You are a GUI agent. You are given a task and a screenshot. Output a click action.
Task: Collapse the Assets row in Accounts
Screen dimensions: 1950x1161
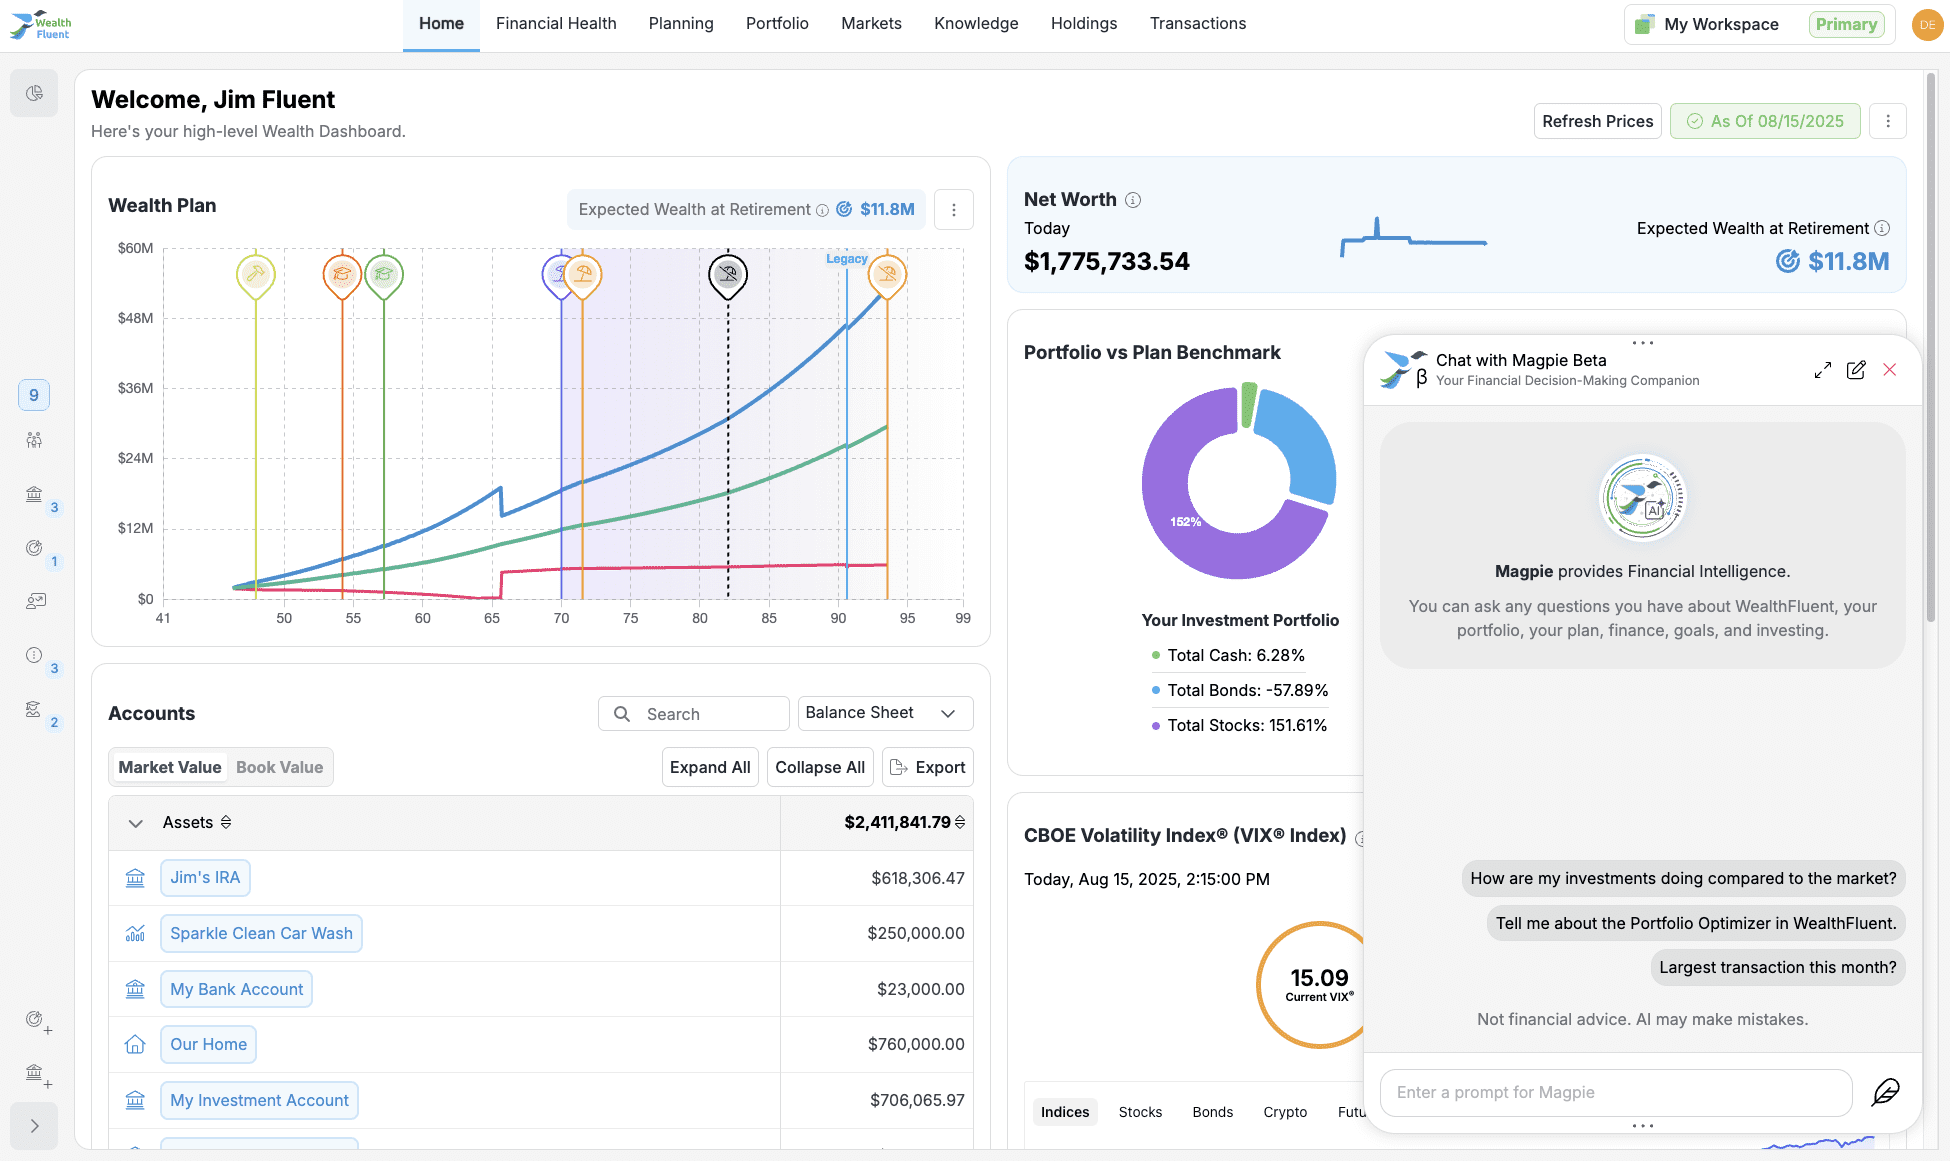pyautogui.click(x=136, y=822)
